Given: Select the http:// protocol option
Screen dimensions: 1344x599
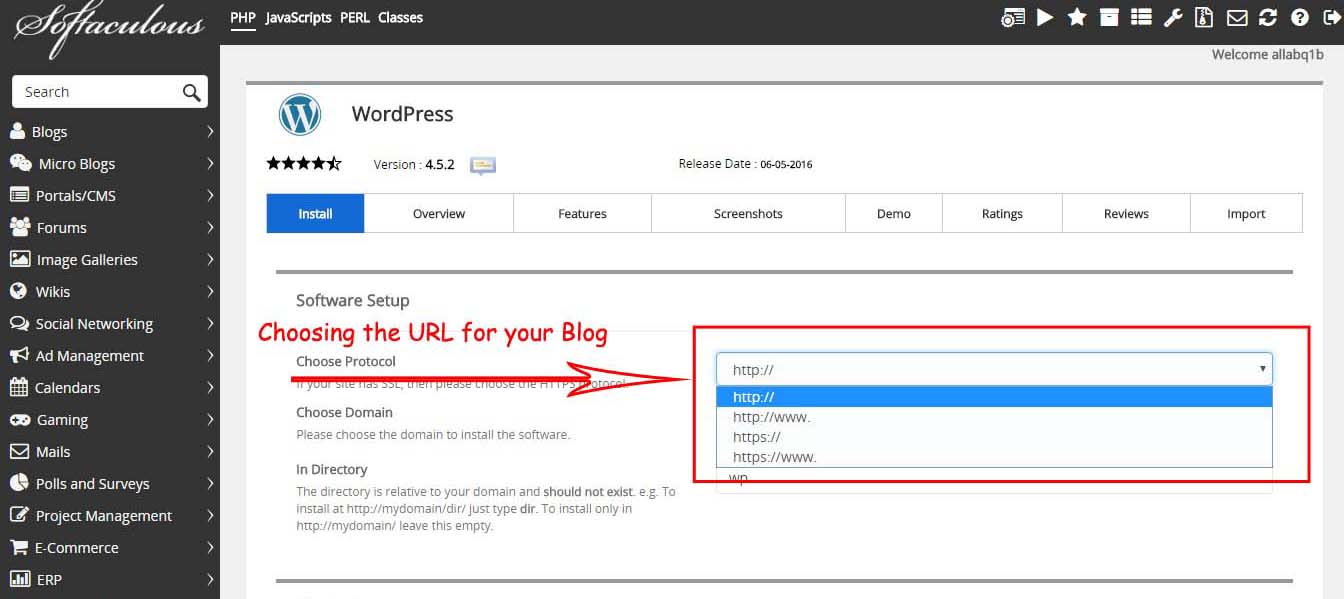Looking at the screenshot, I should [x=994, y=397].
